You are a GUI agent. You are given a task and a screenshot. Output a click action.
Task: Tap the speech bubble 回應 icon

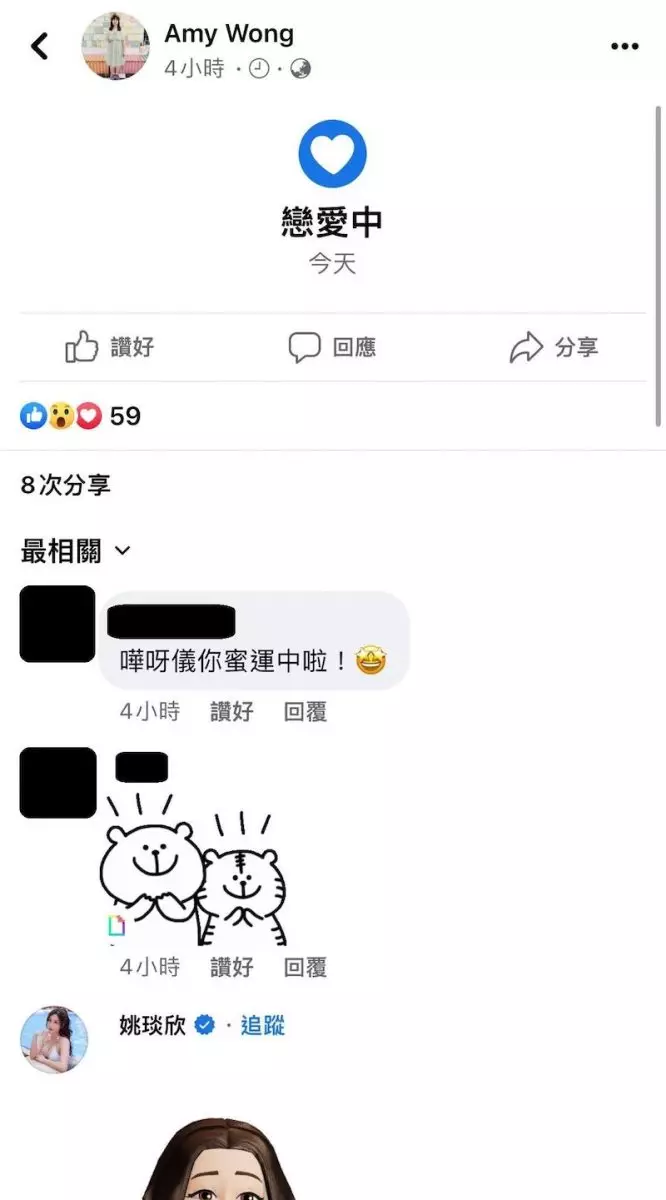(304, 347)
